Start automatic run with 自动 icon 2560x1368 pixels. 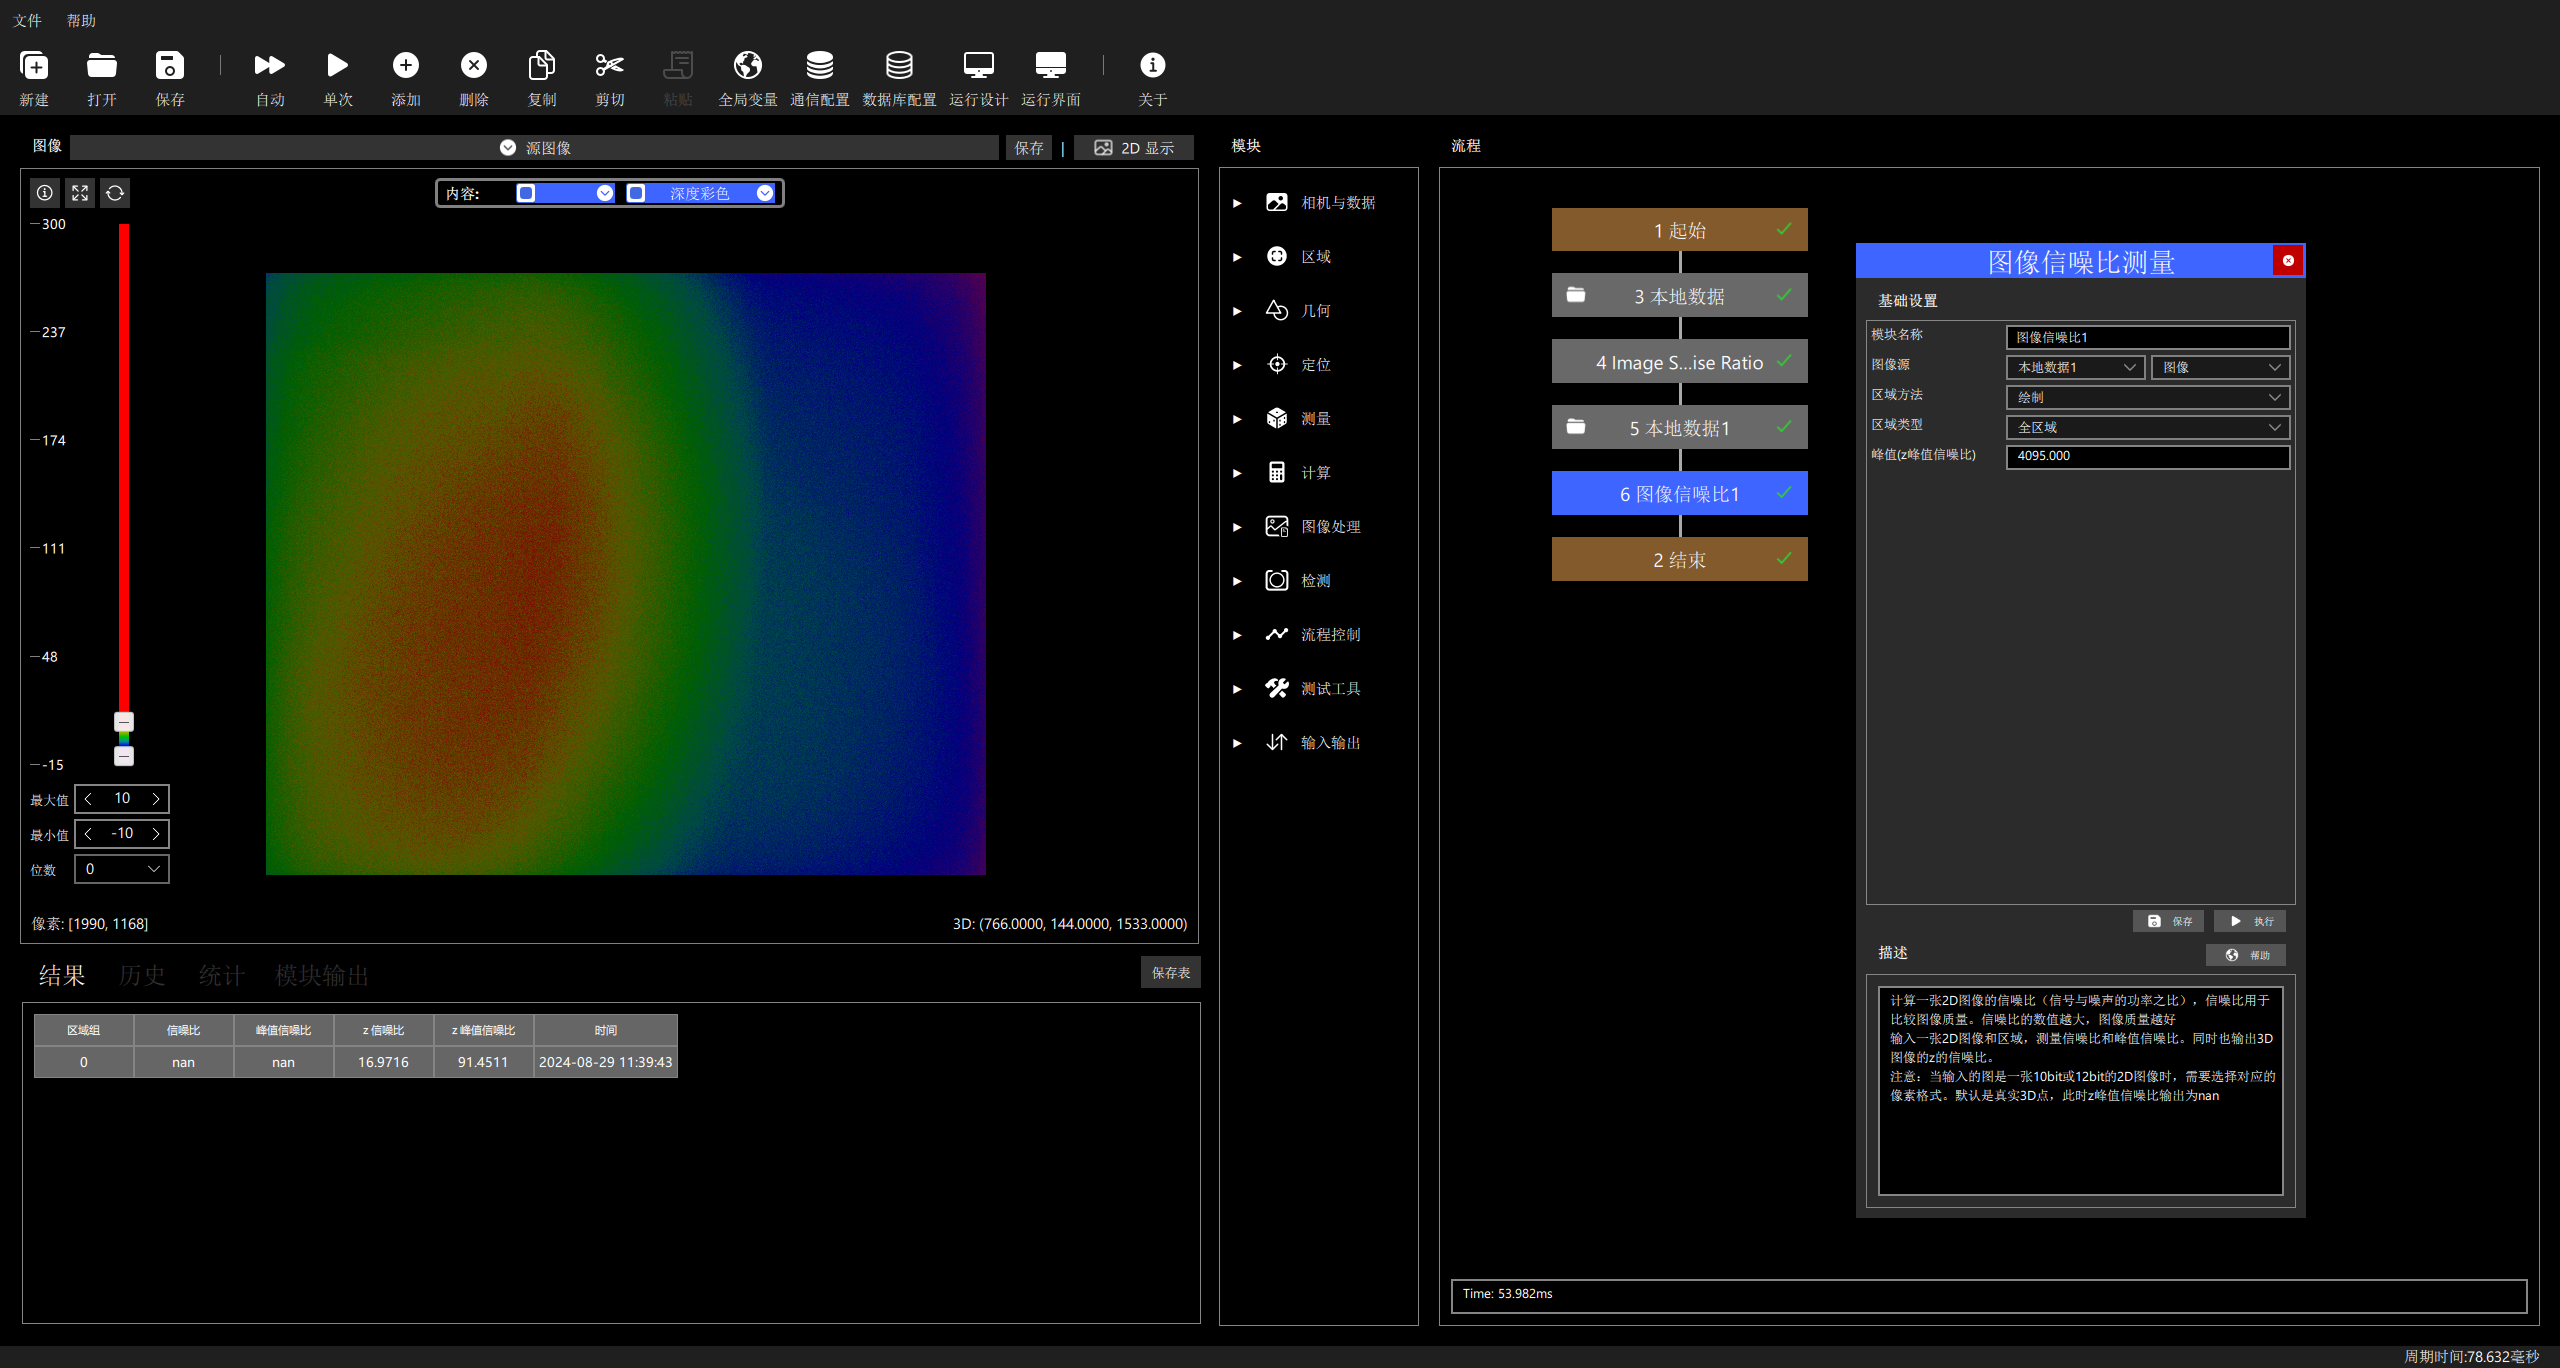pyautogui.click(x=270, y=66)
